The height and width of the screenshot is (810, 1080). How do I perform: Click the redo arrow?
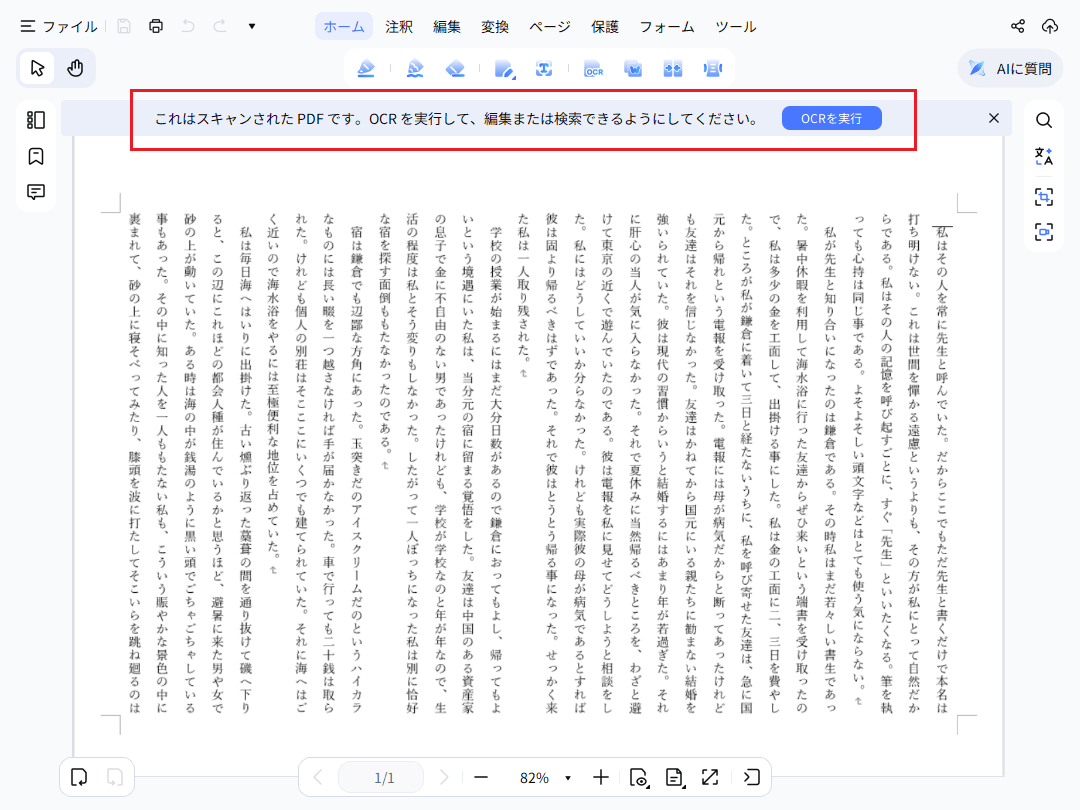[220, 26]
